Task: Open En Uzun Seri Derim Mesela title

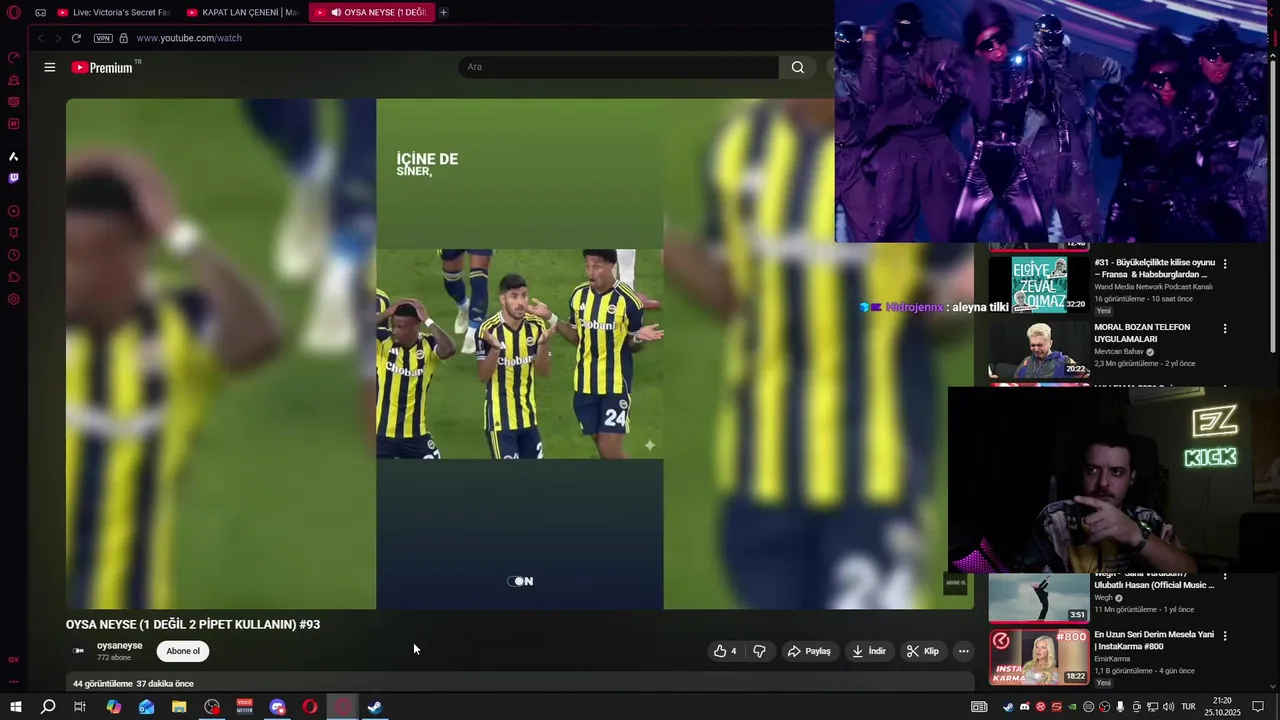Action: 1154,640
